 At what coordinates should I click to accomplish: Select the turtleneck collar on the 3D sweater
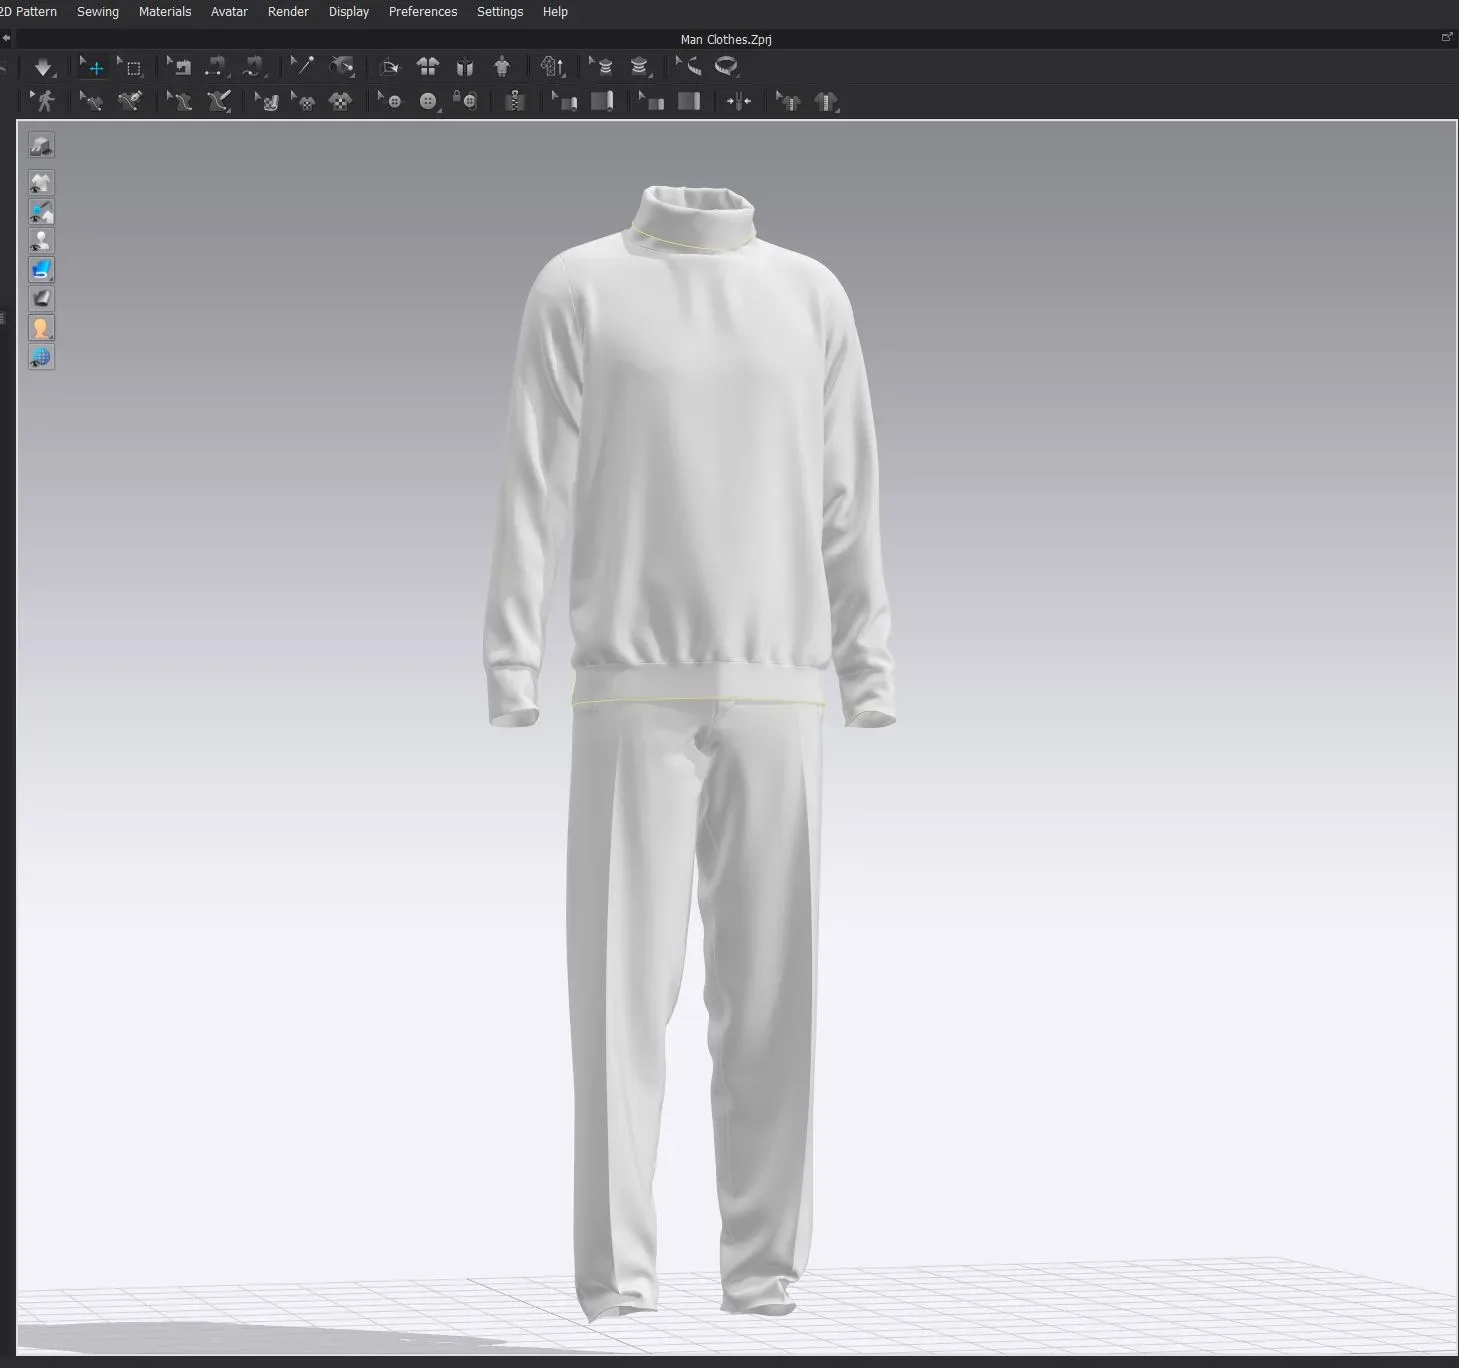point(692,216)
